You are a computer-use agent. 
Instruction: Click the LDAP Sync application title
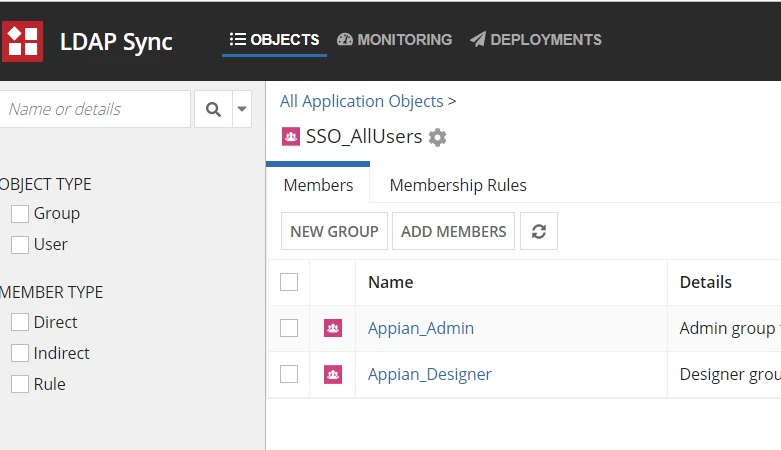116,42
